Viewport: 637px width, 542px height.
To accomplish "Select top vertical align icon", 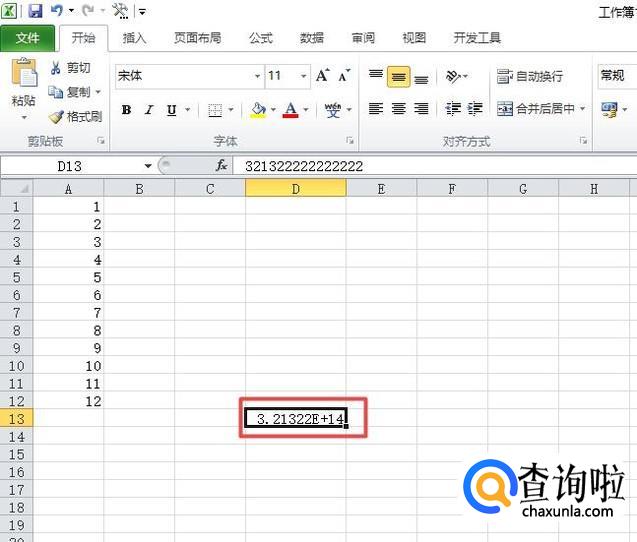I will pos(376,76).
